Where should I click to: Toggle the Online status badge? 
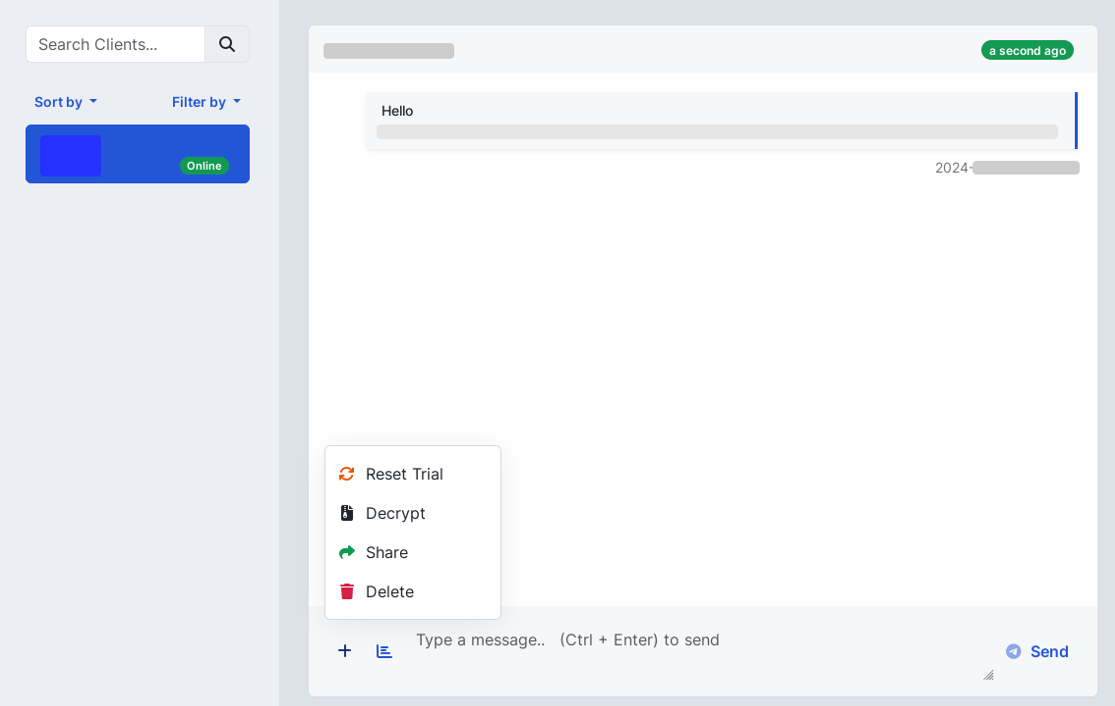pyautogui.click(x=203, y=165)
